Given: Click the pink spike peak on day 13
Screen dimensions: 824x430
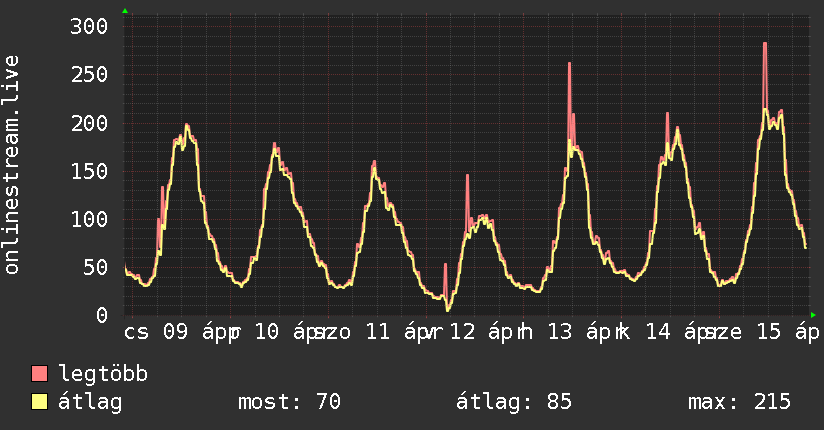Looking at the screenshot, I should (570, 64).
